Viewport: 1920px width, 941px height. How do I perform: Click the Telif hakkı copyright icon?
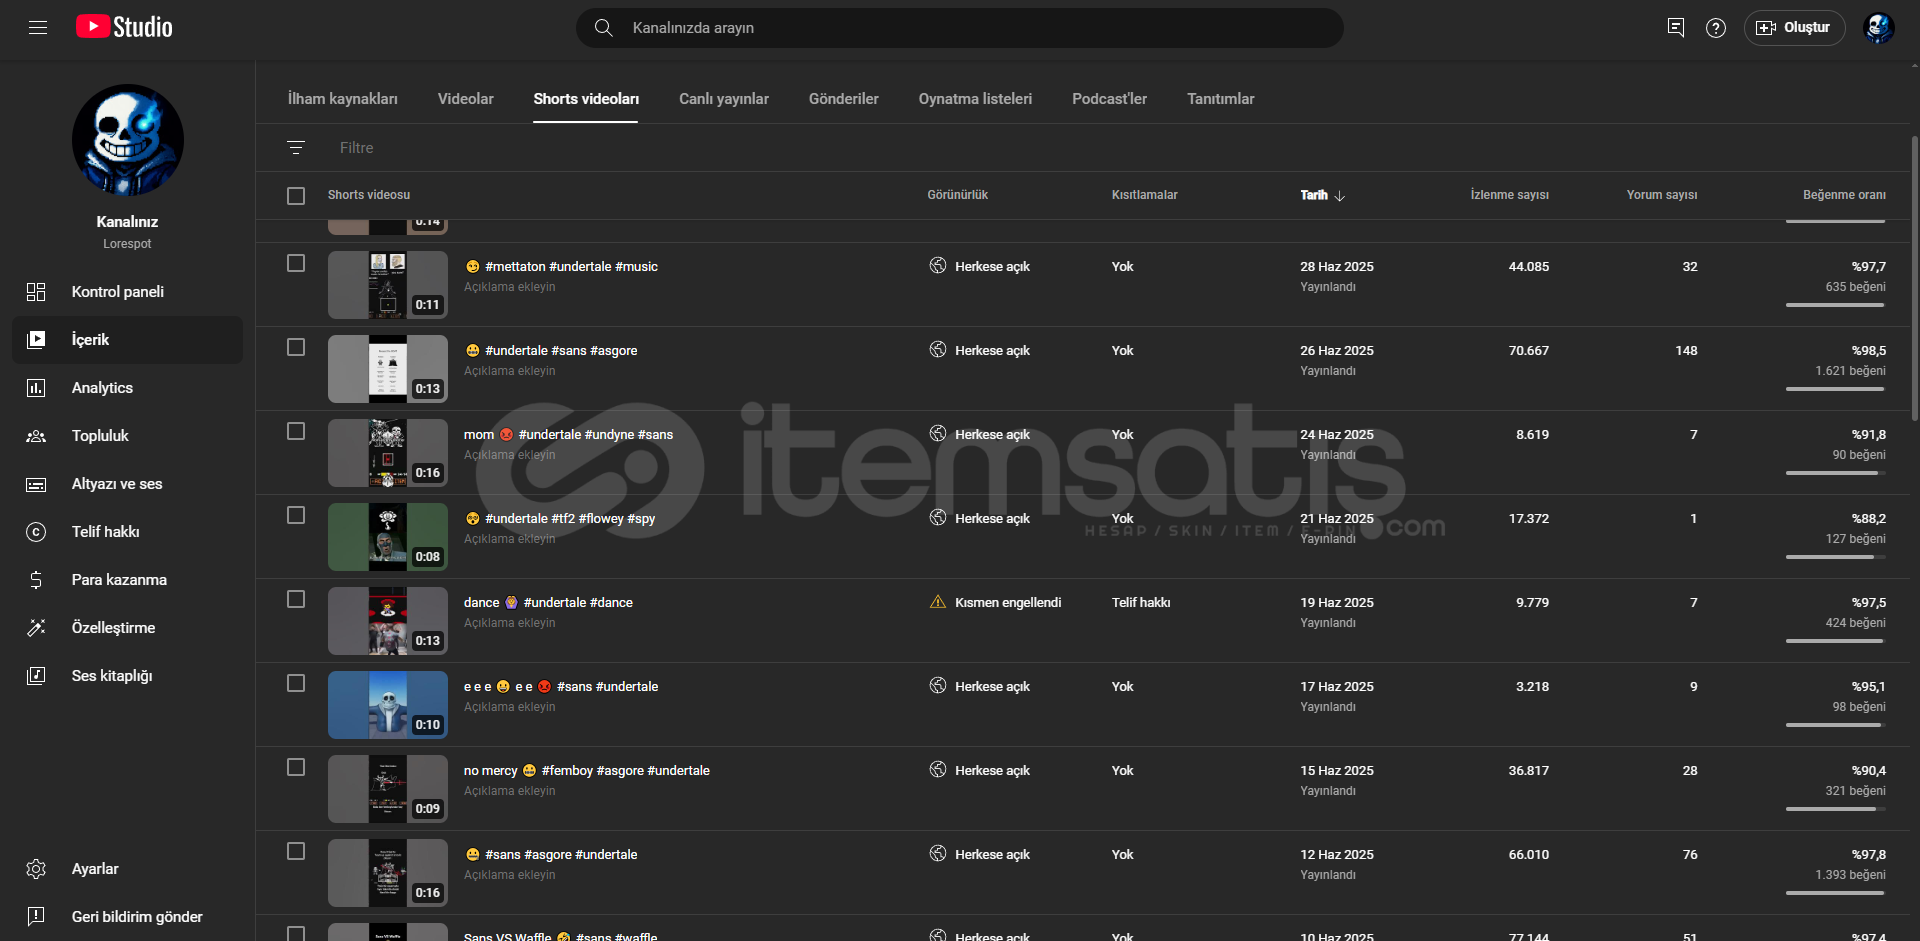pos(36,532)
